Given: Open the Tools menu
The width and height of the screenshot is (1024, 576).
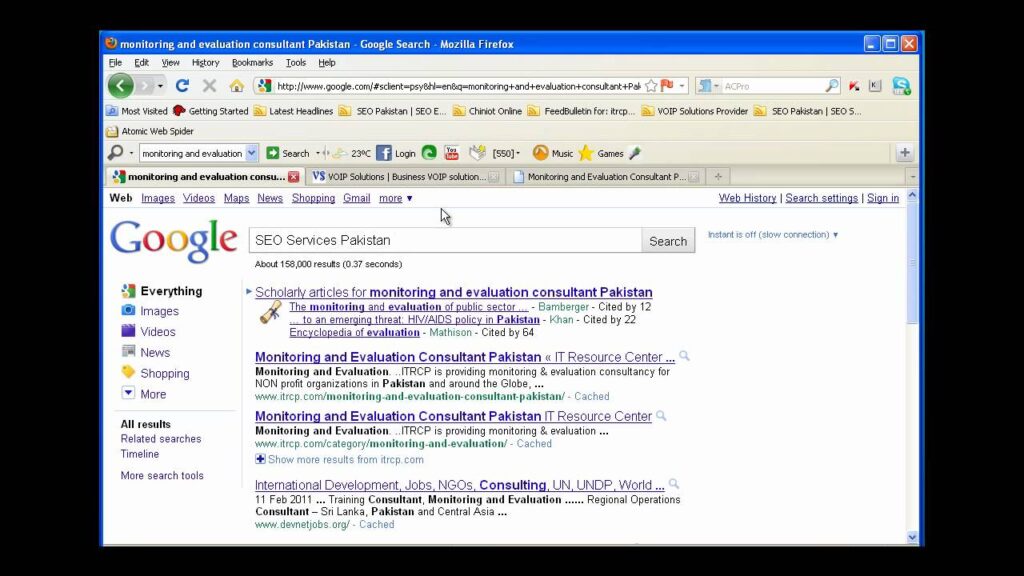Looking at the screenshot, I should coord(296,63).
